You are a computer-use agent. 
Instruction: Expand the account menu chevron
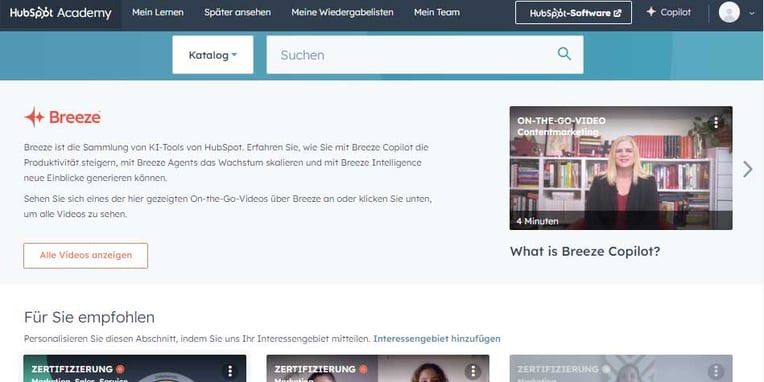[751, 14]
